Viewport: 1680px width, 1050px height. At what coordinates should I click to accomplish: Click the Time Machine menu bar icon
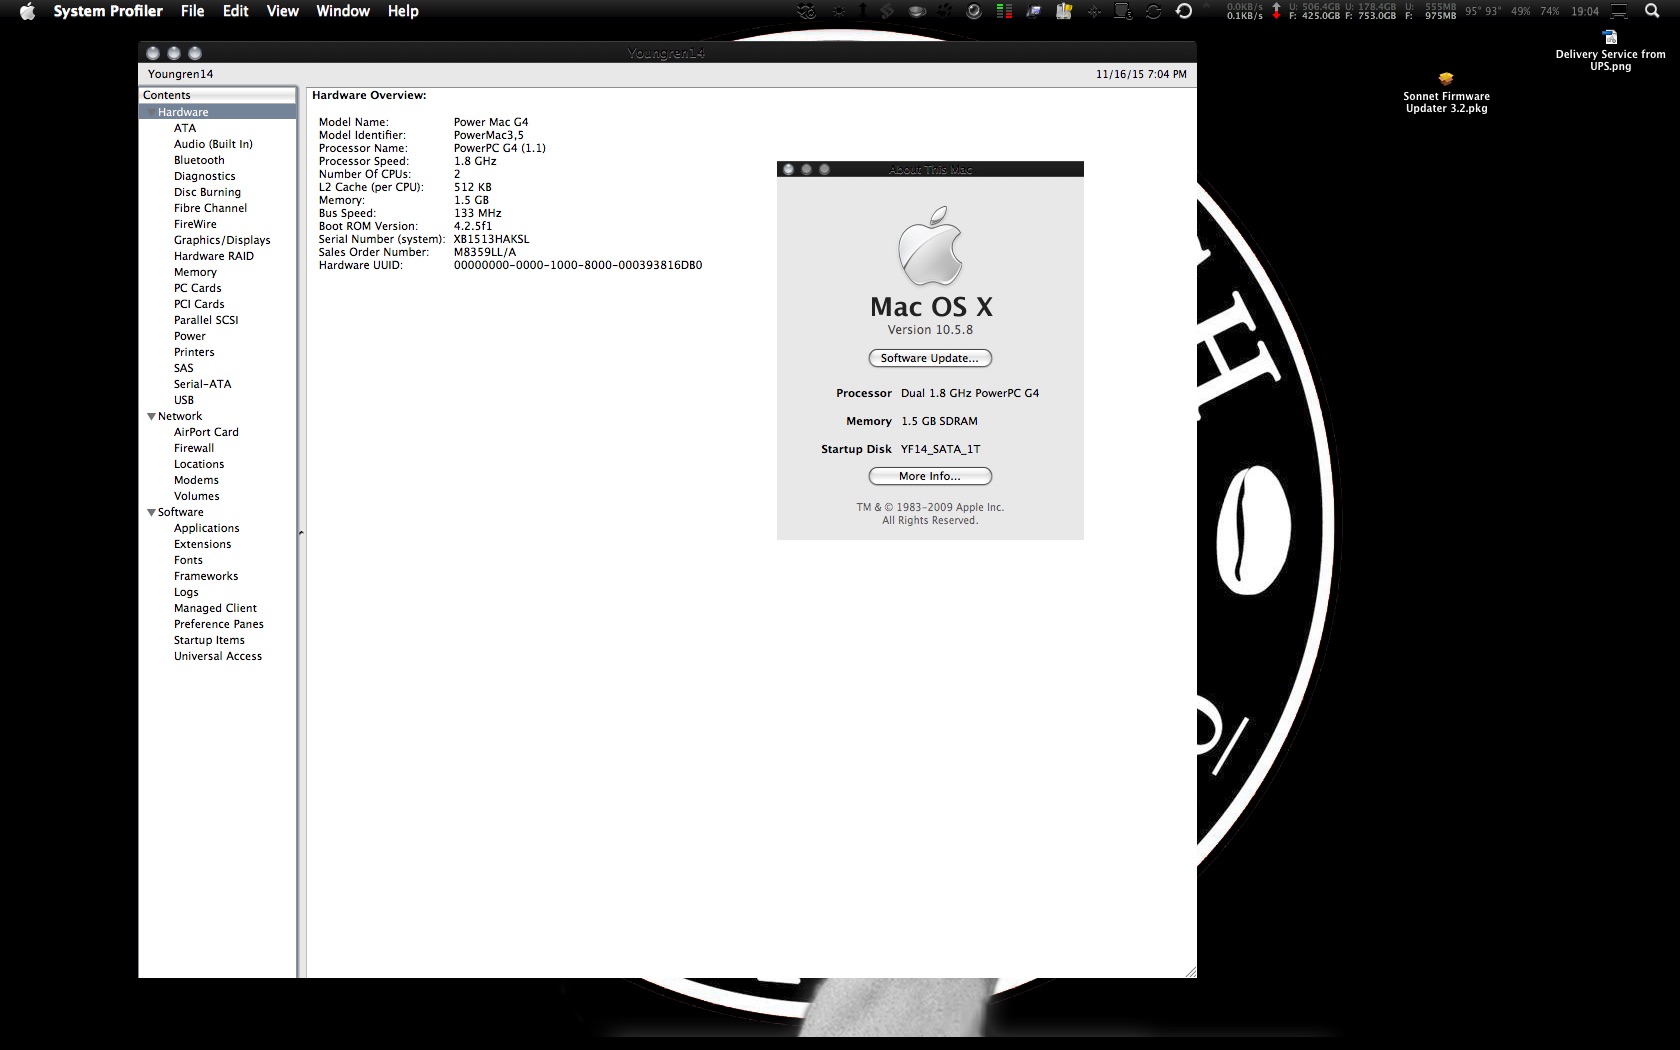pyautogui.click(x=1184, y=11)
